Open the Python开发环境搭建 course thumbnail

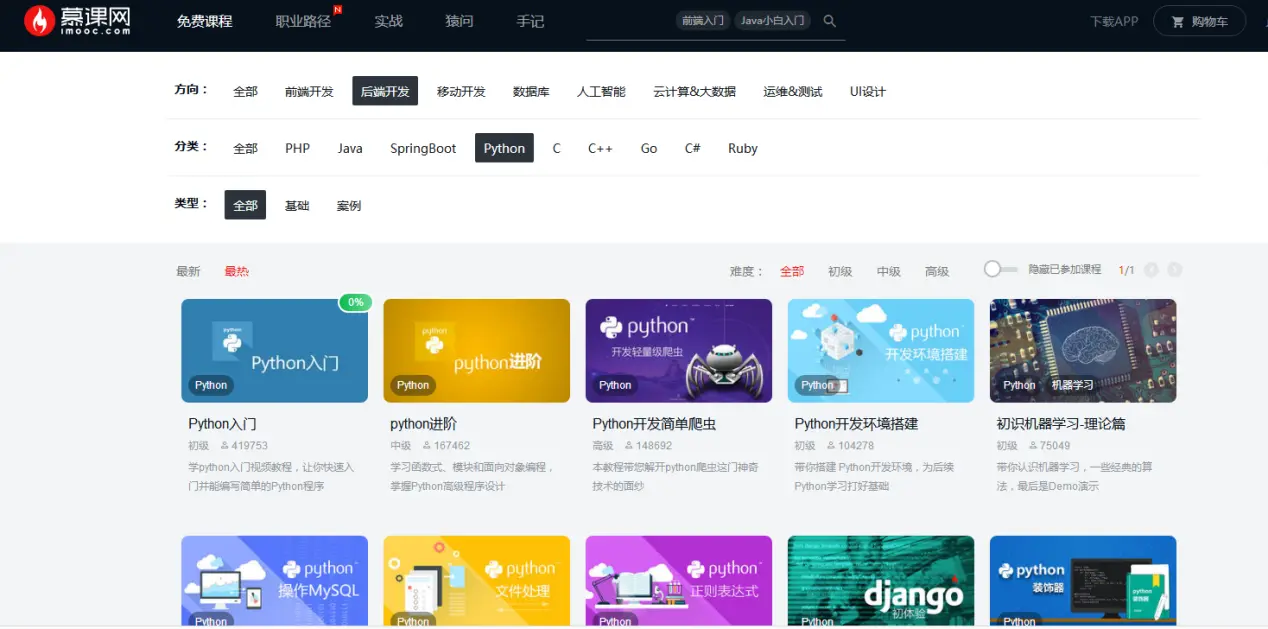click(x=881, y=351)
